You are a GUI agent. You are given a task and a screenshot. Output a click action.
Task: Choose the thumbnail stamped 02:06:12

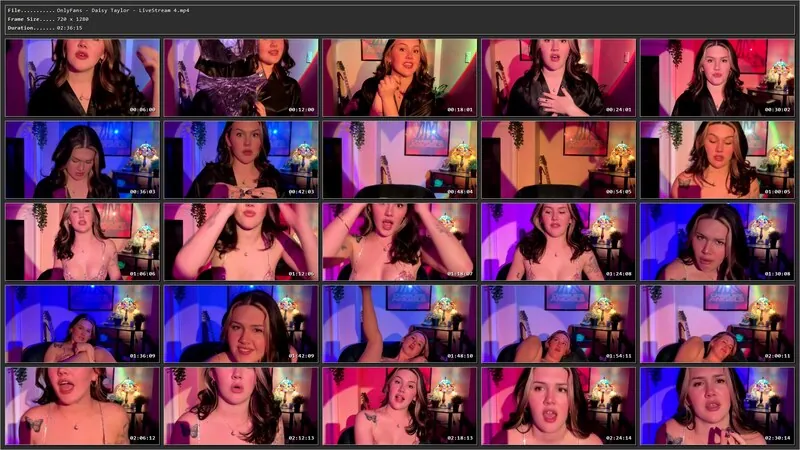[x=82, y=406]
